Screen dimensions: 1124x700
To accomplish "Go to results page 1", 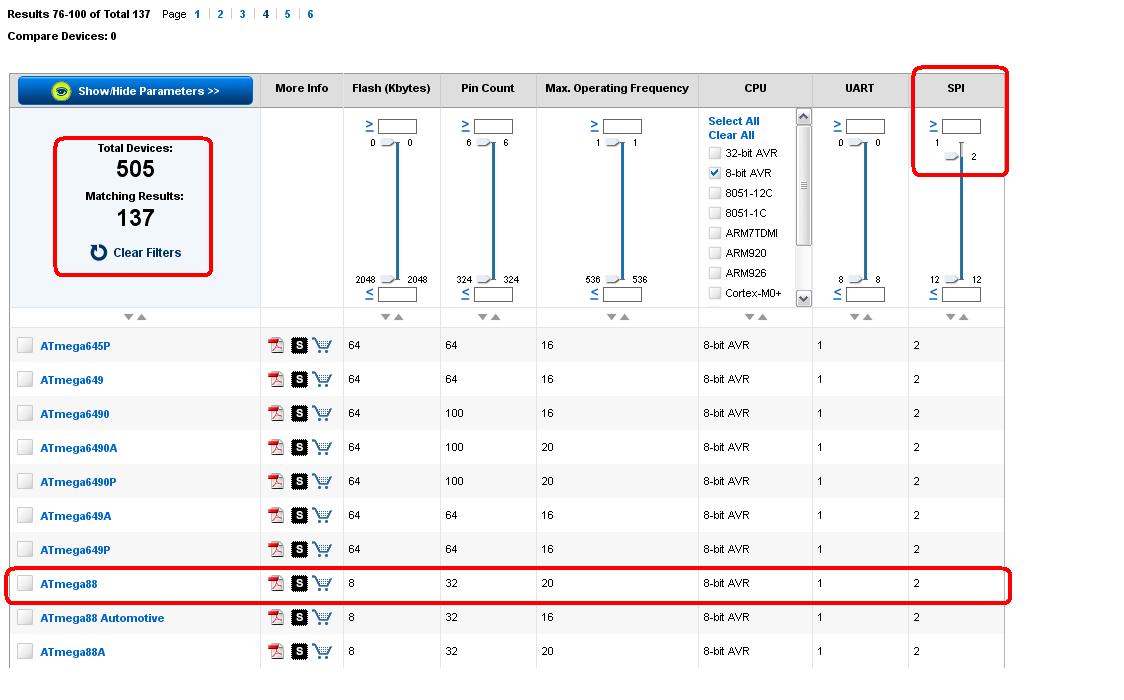I will coord(197,14).
